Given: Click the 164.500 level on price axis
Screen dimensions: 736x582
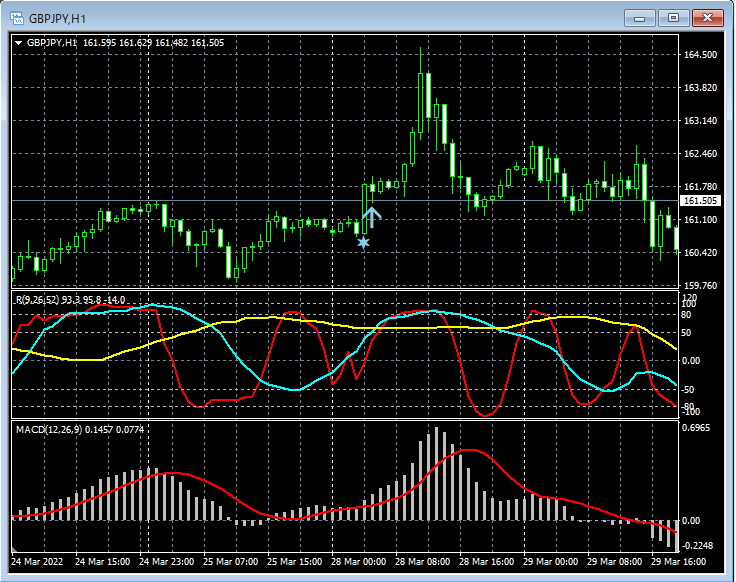Looking at the screenshot, I should (x=698, y=55).
